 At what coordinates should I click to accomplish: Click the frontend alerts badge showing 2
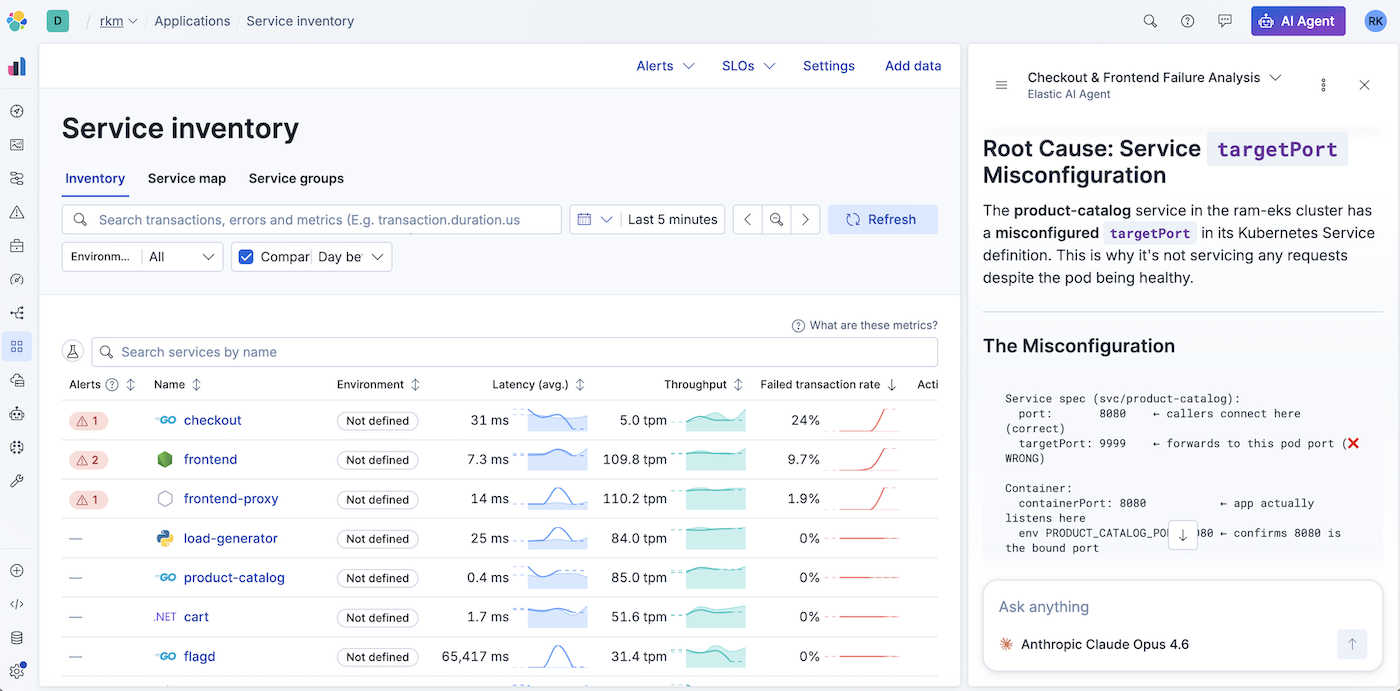click(x=88, y=460)
